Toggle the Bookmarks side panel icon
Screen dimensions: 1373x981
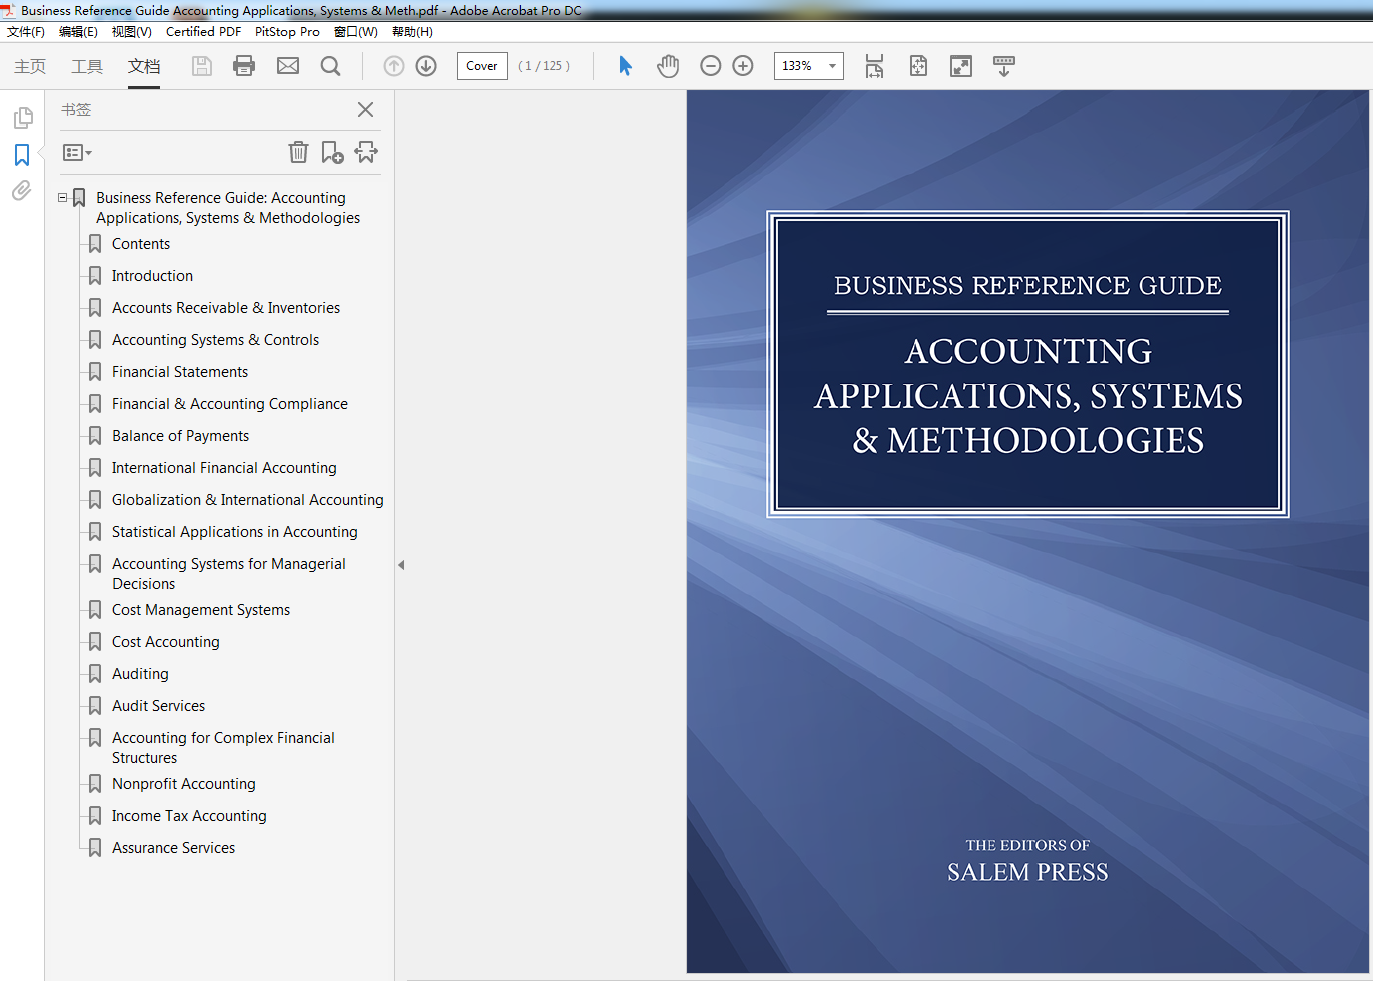[x=22, y=155]
